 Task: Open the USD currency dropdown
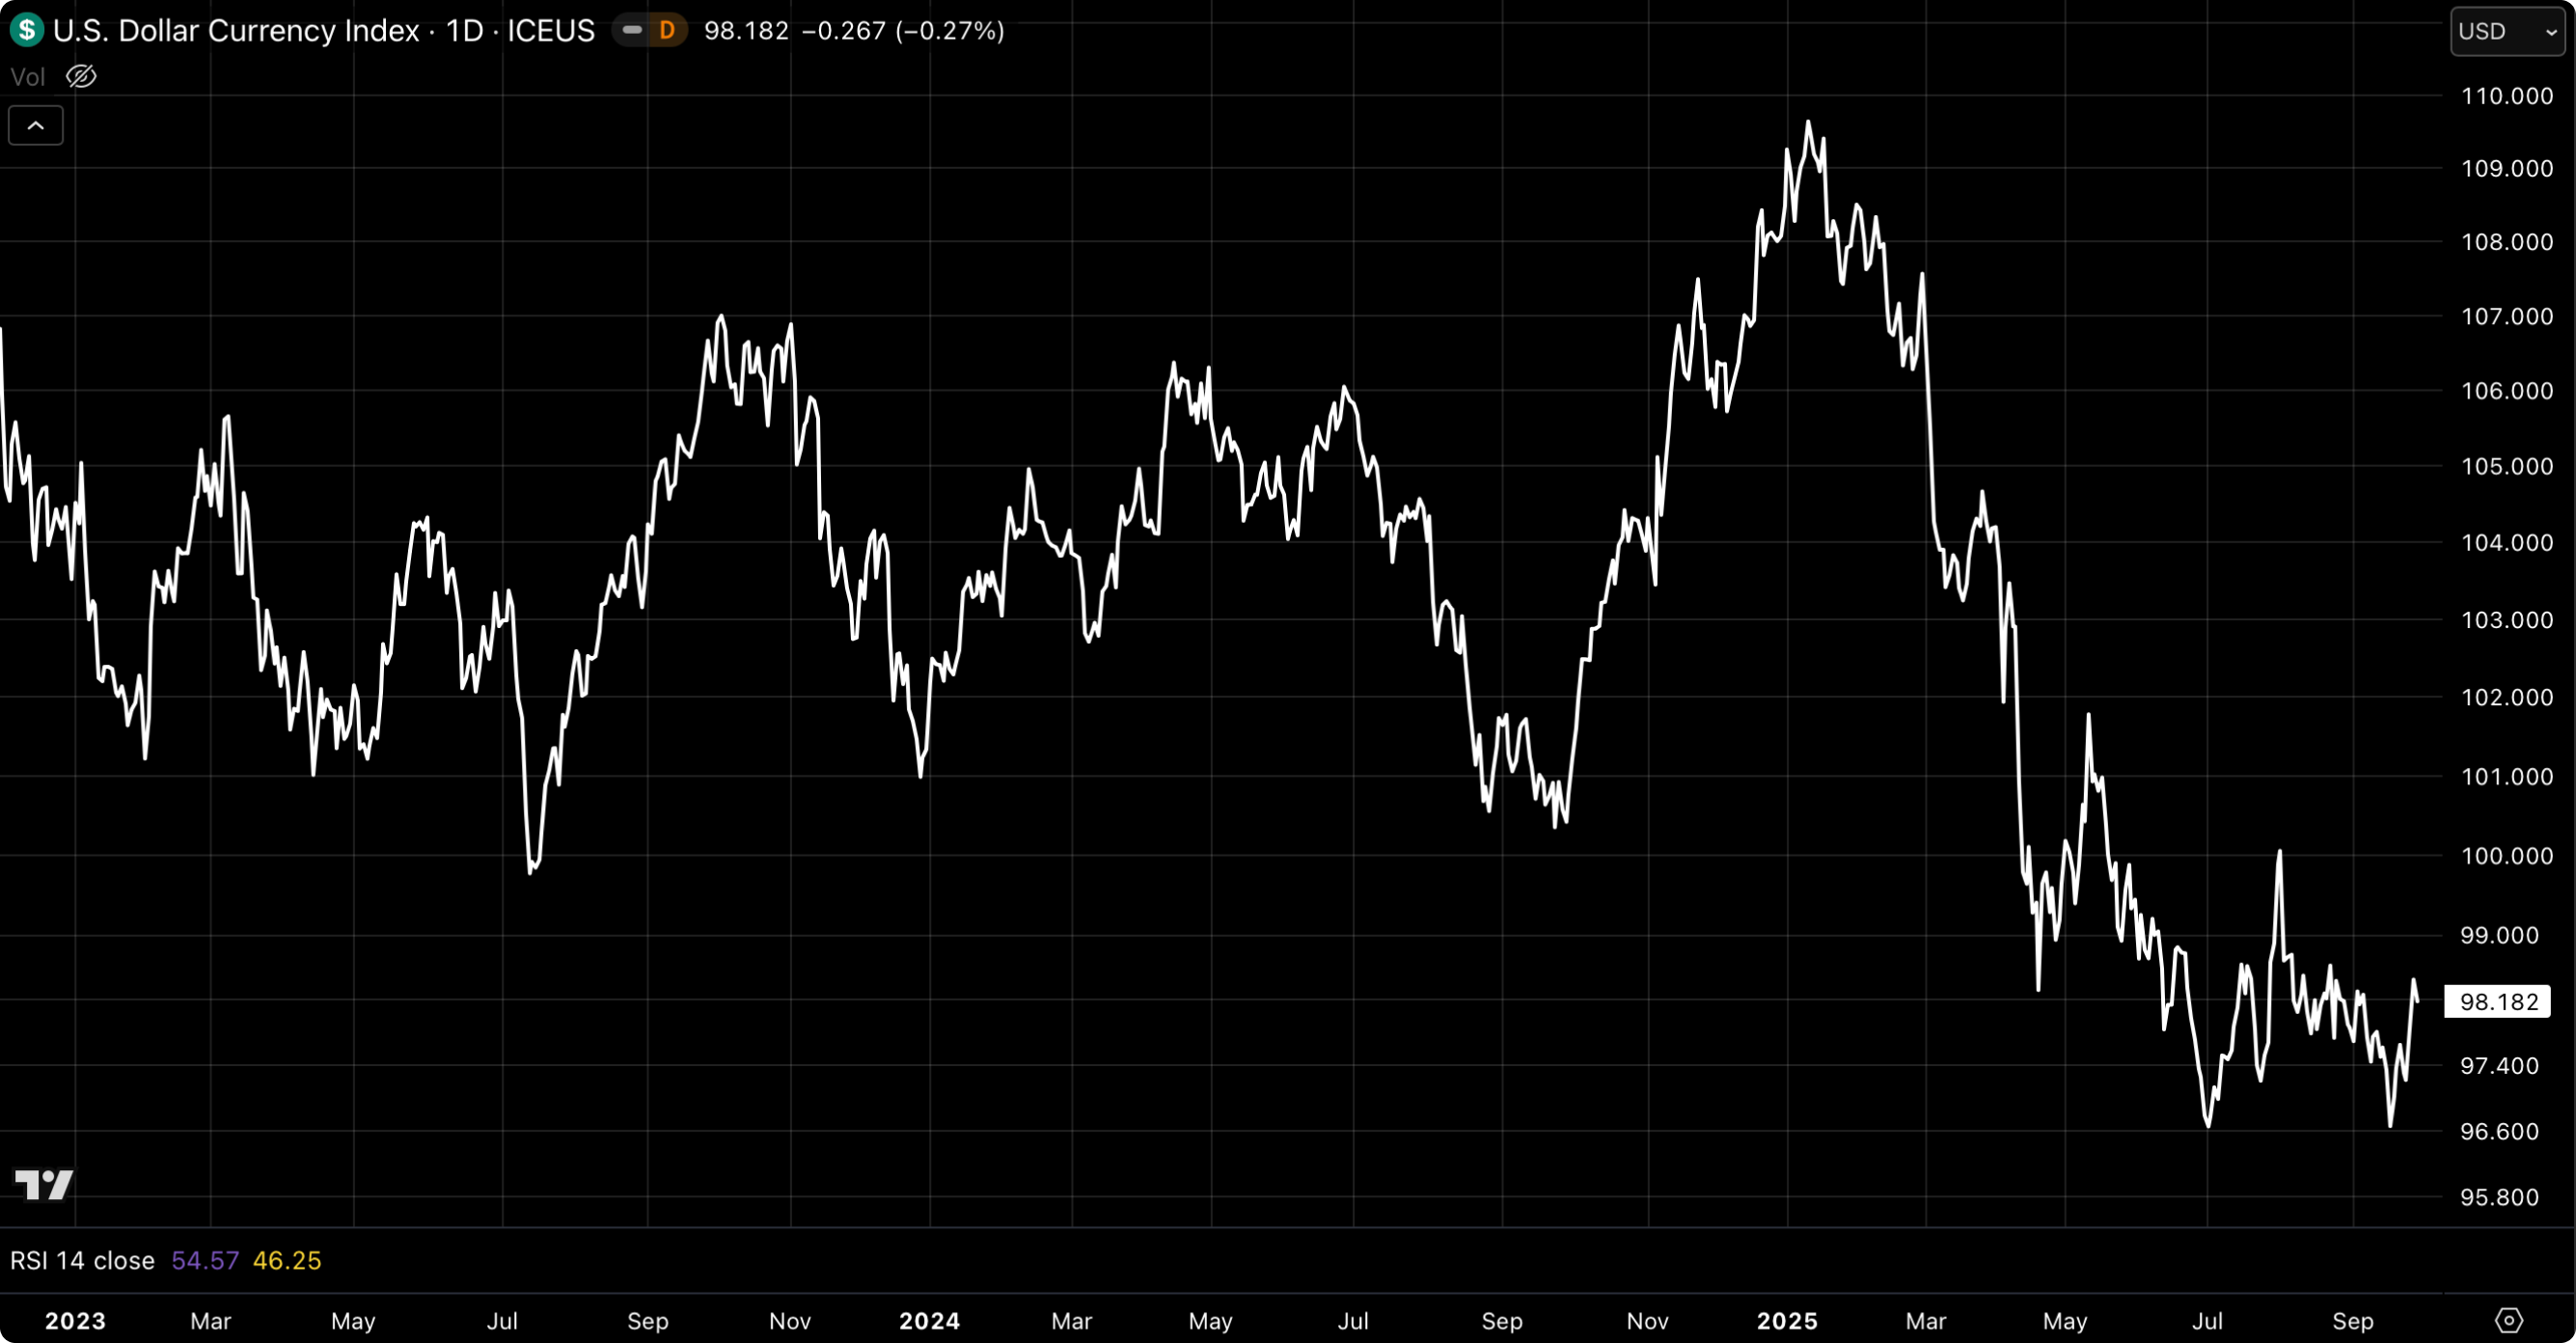click(x=2507, y=31)
